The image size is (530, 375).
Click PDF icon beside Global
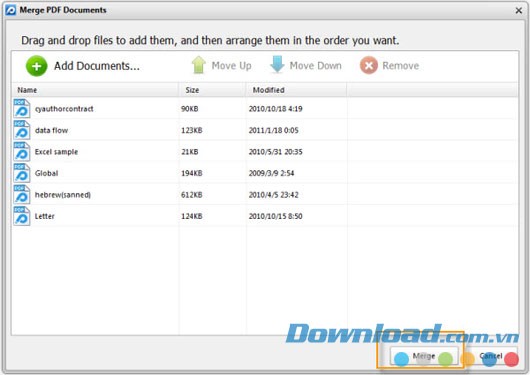click(x=22, y=173)
